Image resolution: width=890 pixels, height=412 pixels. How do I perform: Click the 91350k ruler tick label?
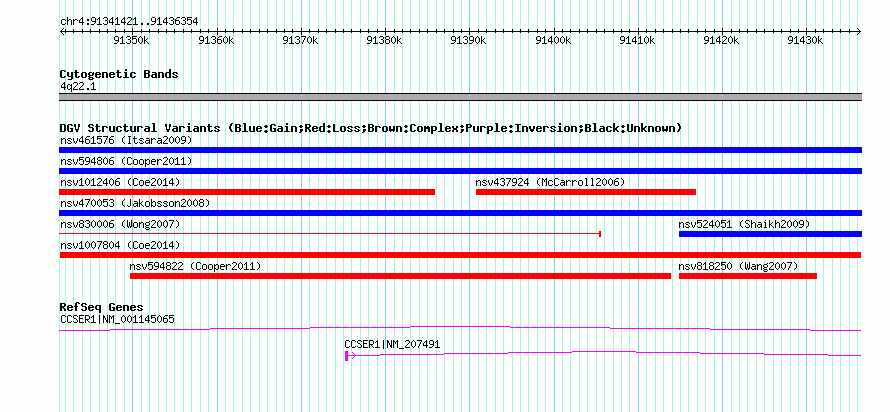(x=132, y=40)
